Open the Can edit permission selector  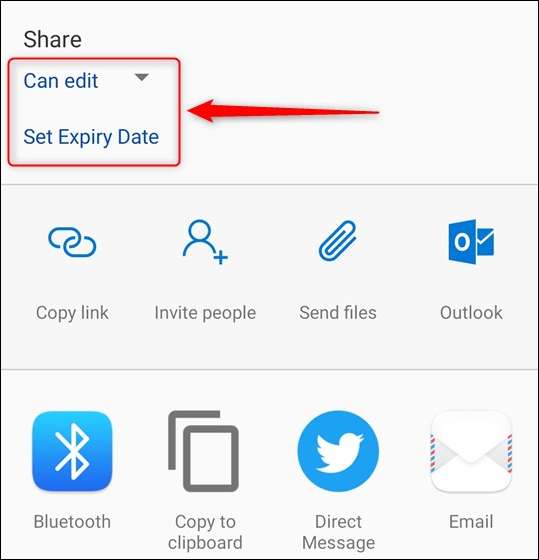86,81
